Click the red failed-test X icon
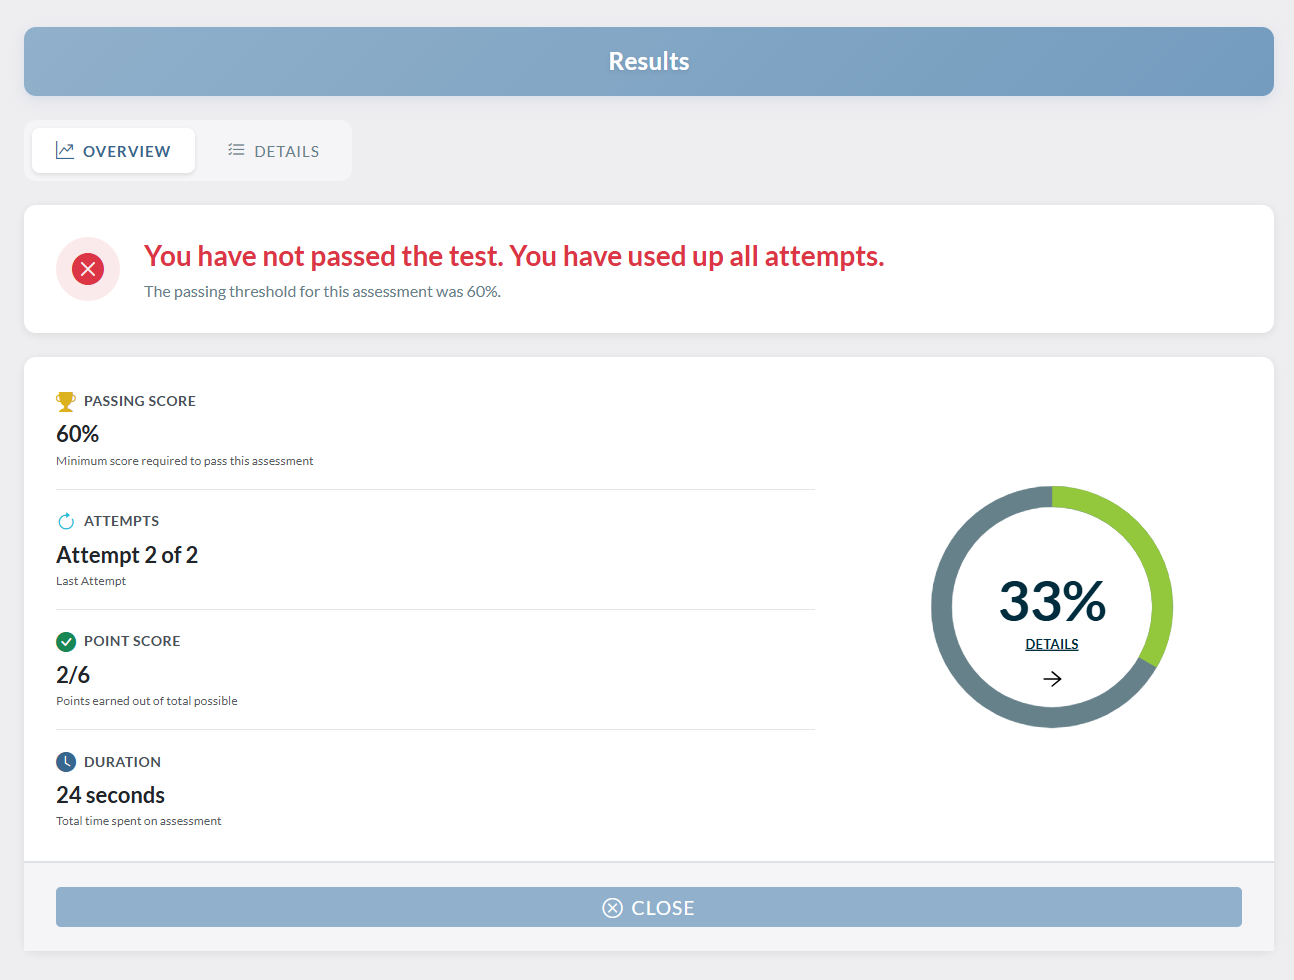This screenshot has height=980, width=1294. click(88, 269)
